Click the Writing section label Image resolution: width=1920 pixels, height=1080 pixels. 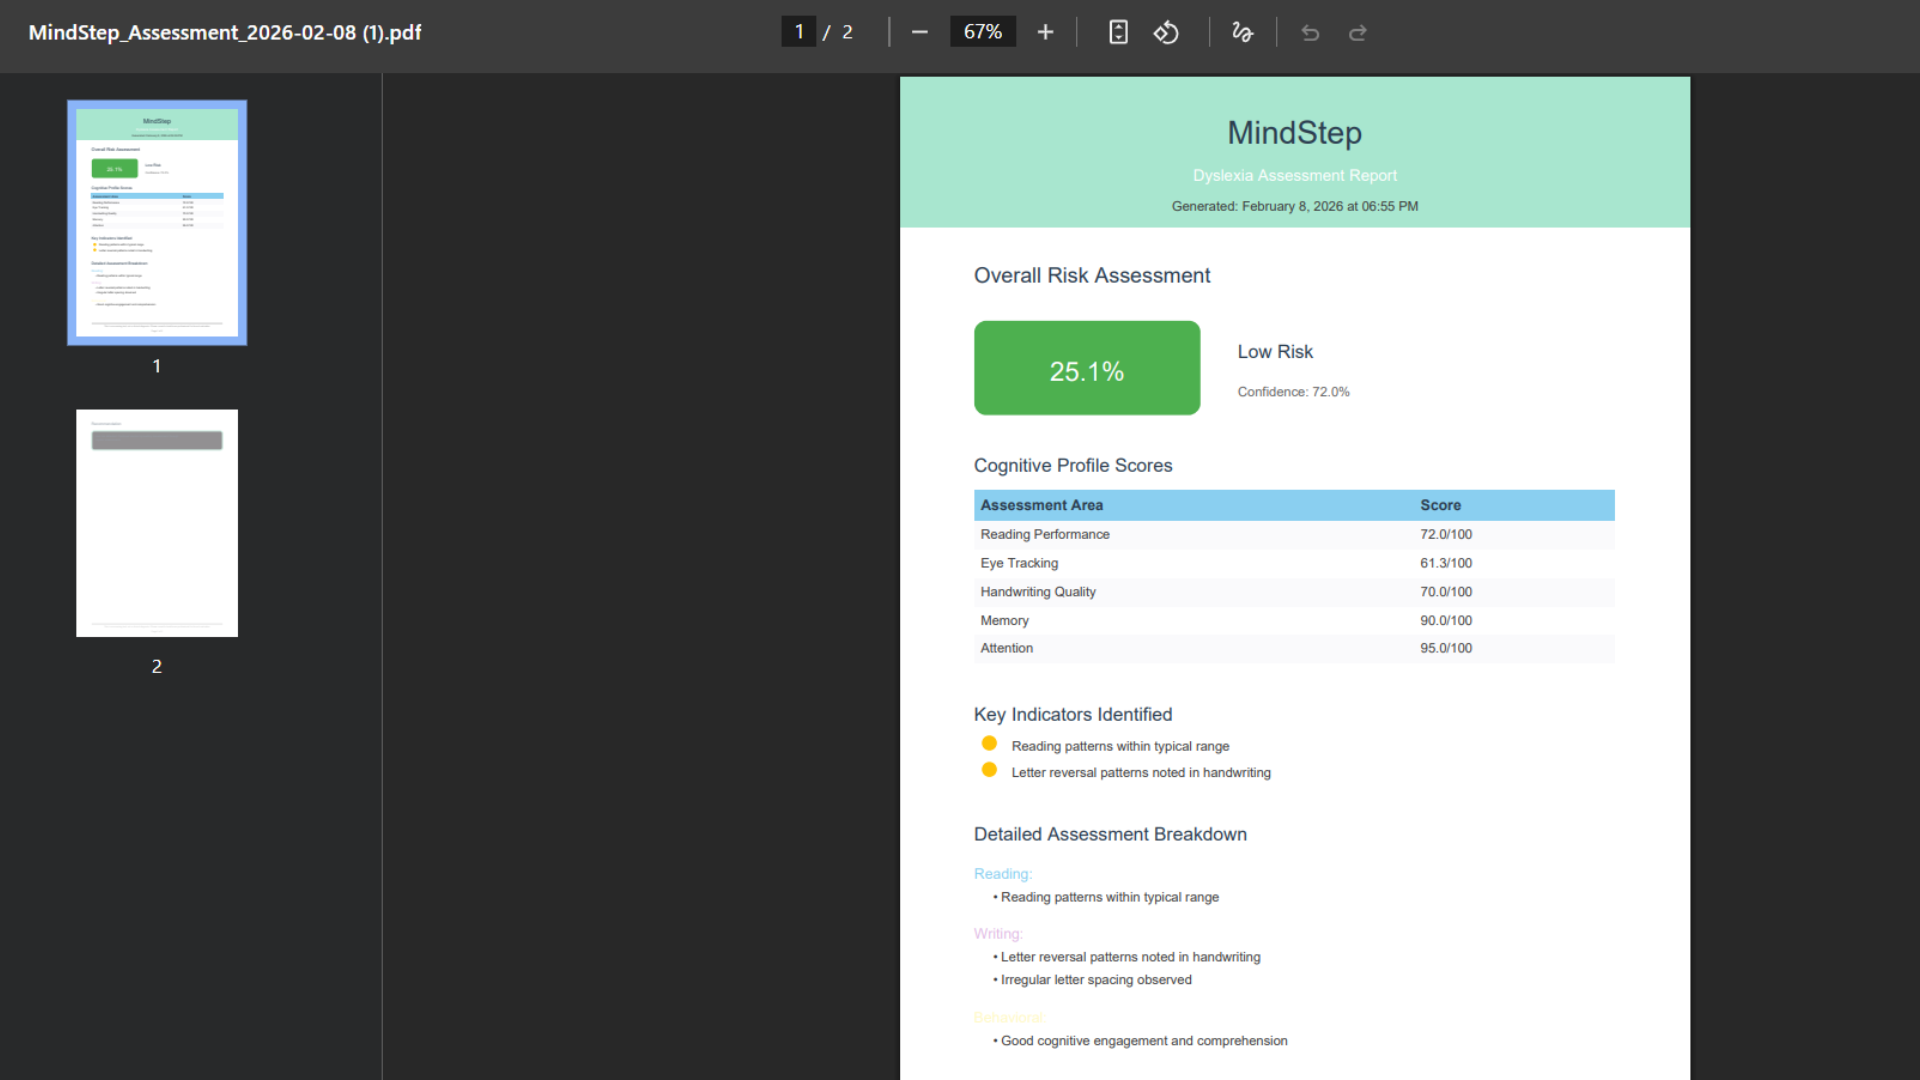click(x=998, y=934)
